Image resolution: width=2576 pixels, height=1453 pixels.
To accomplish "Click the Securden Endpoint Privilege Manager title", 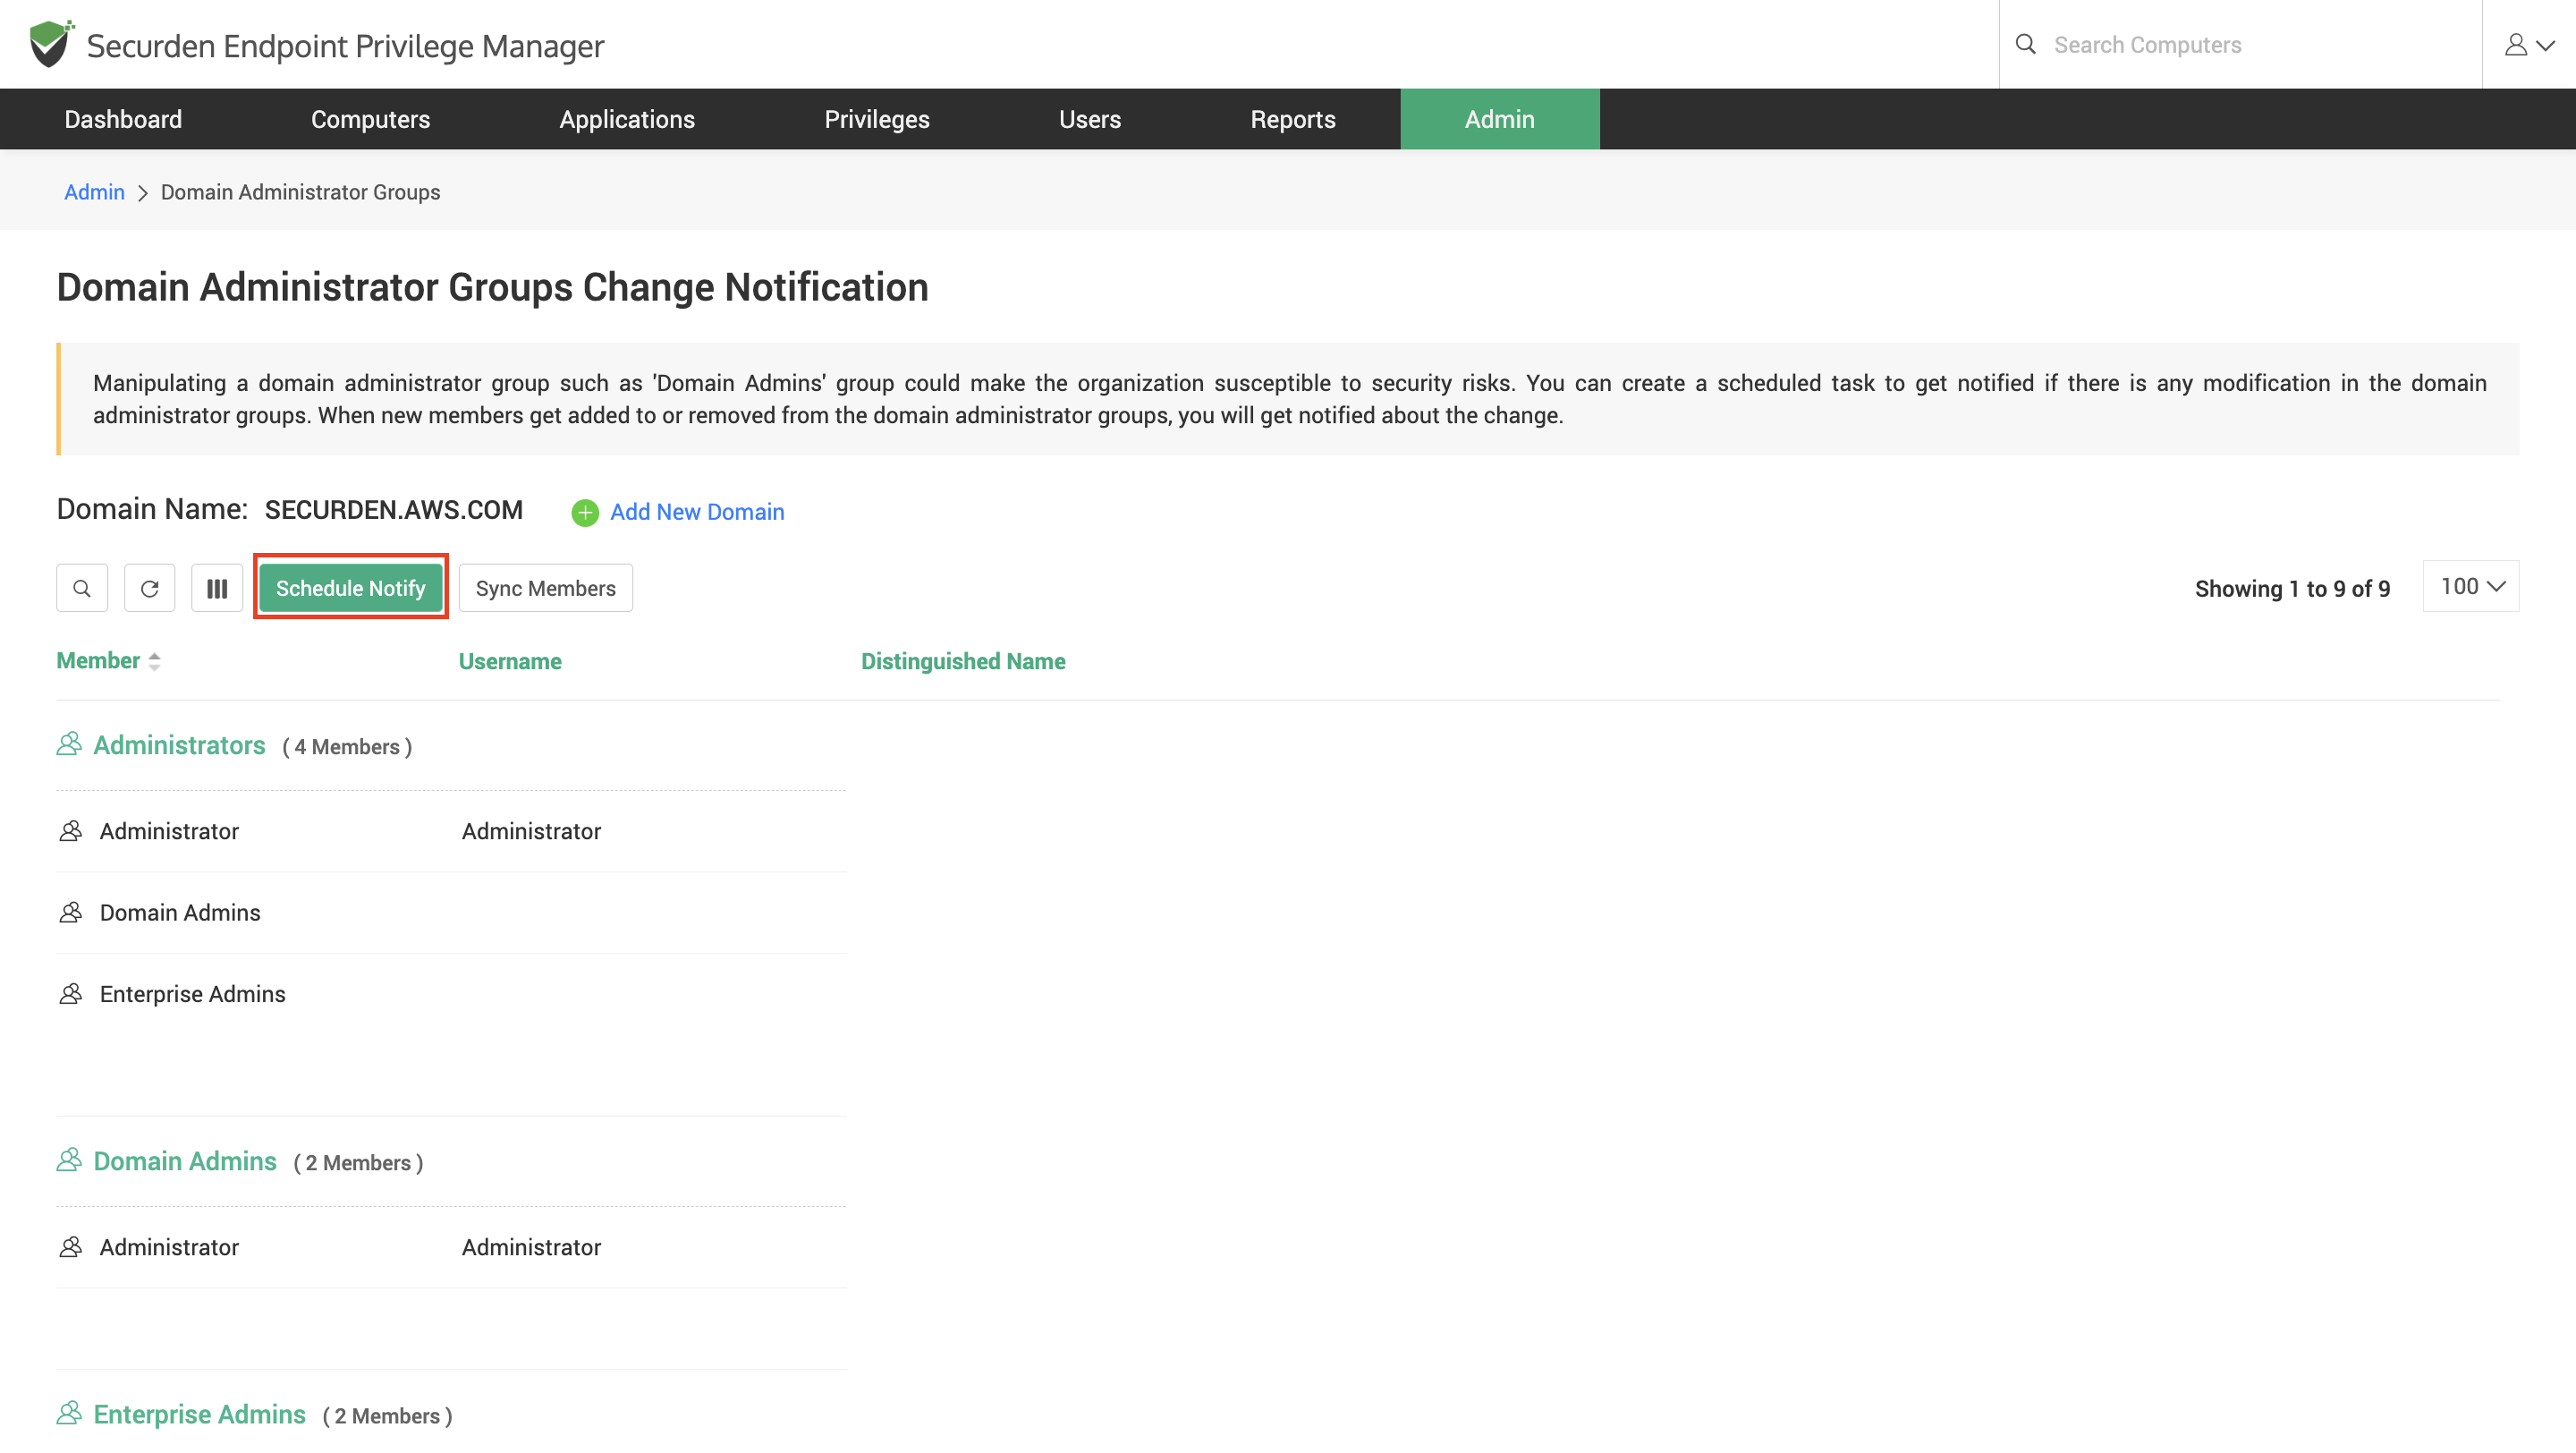I will pos(345,46).
